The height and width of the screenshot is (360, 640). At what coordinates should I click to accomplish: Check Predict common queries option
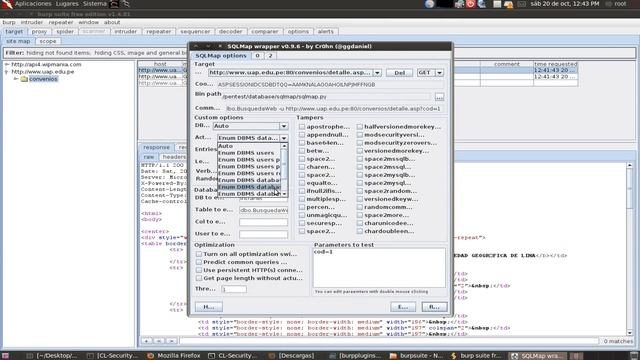coord(199,262)
